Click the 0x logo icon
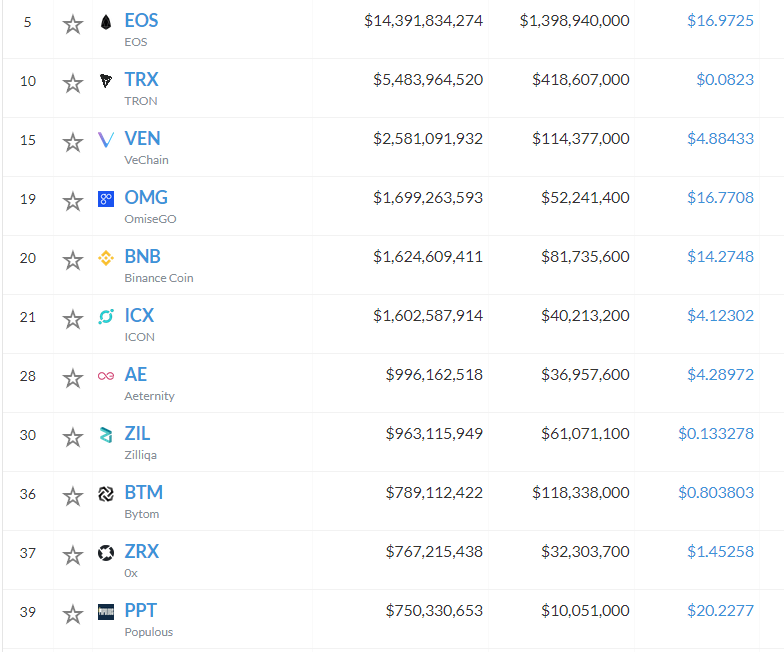 [106, 553]
